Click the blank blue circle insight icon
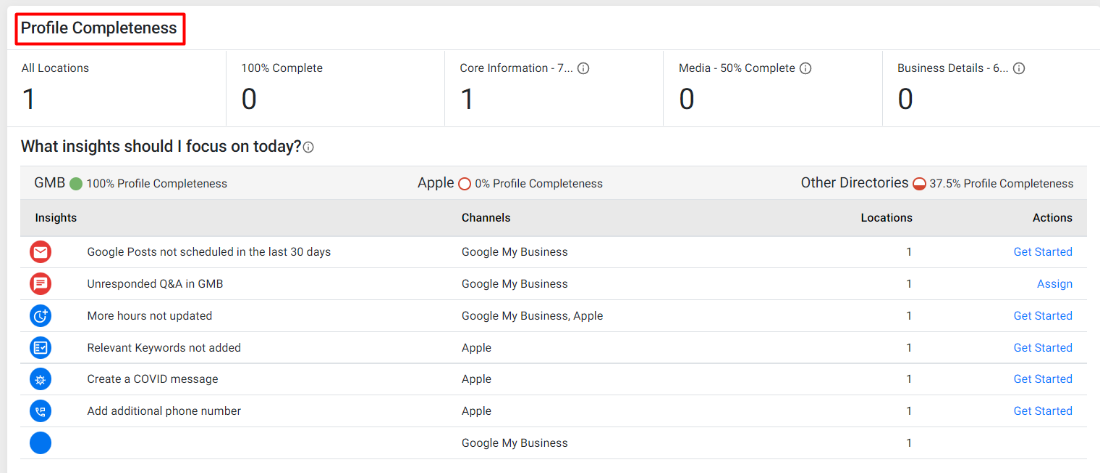Screen dimensions: 1100x473 (x=41, y=443)
